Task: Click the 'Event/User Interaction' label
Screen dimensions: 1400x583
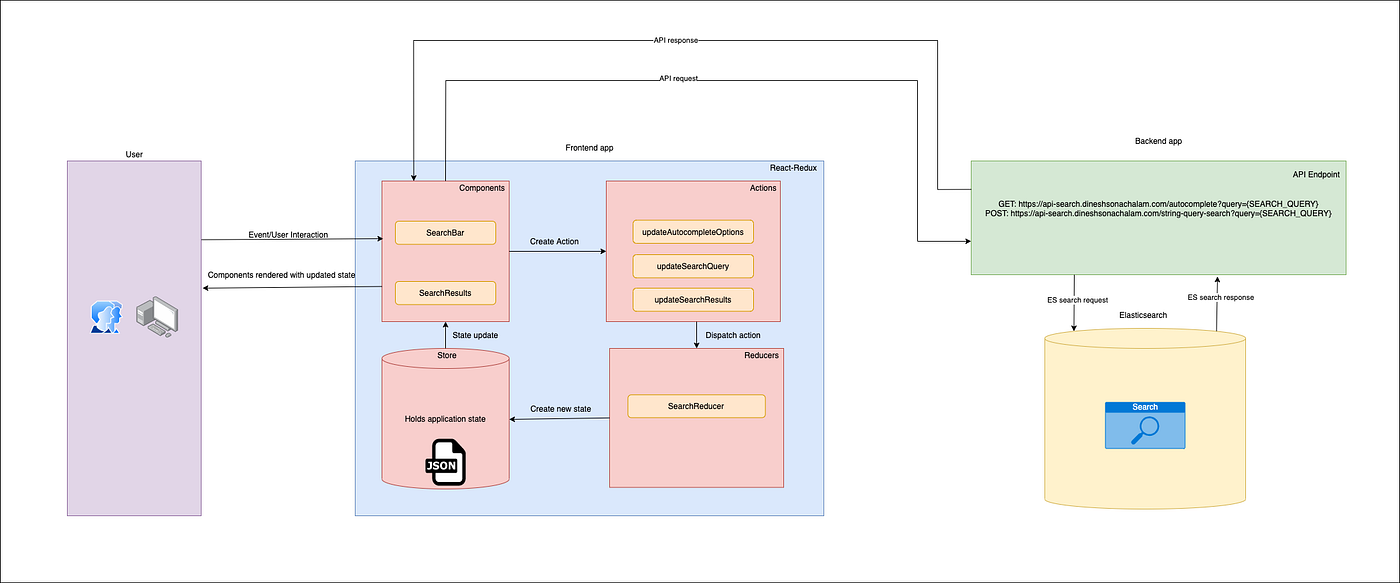Action: pyautogui.click(x=288, y=235)
